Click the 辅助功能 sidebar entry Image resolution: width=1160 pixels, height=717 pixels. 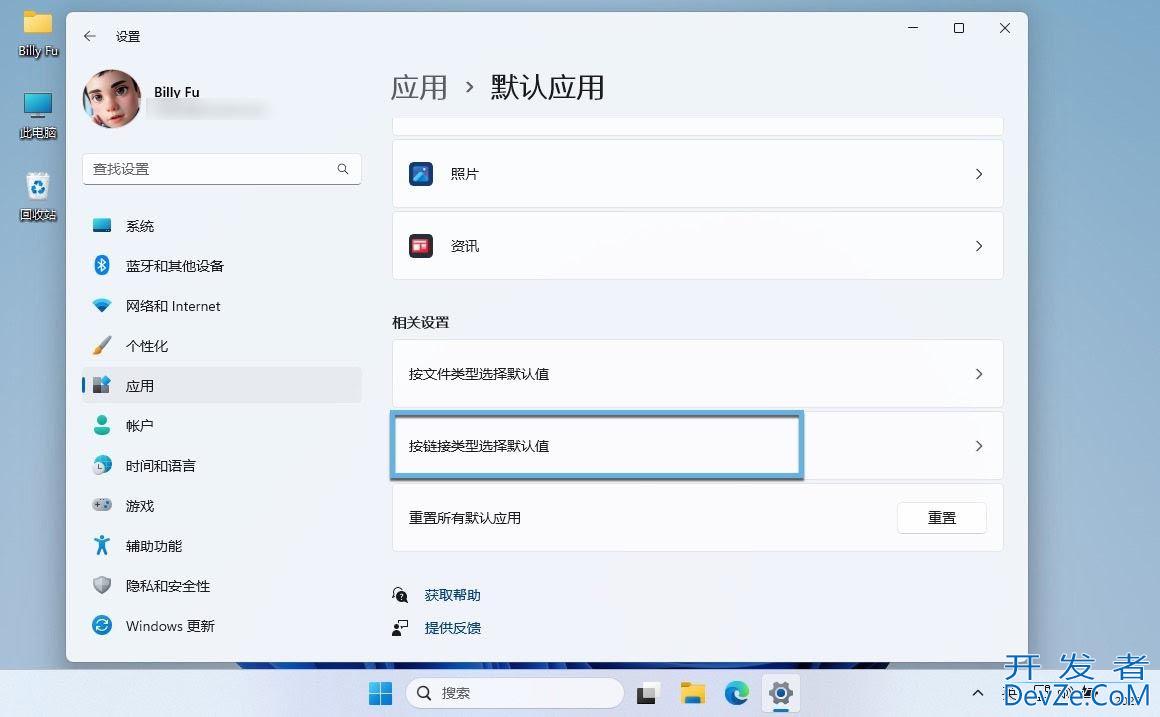pos(221,545)
